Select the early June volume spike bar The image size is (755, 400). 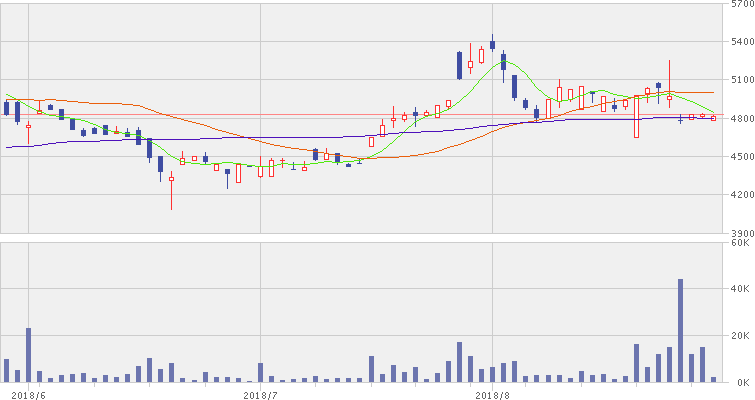point(29,354)
